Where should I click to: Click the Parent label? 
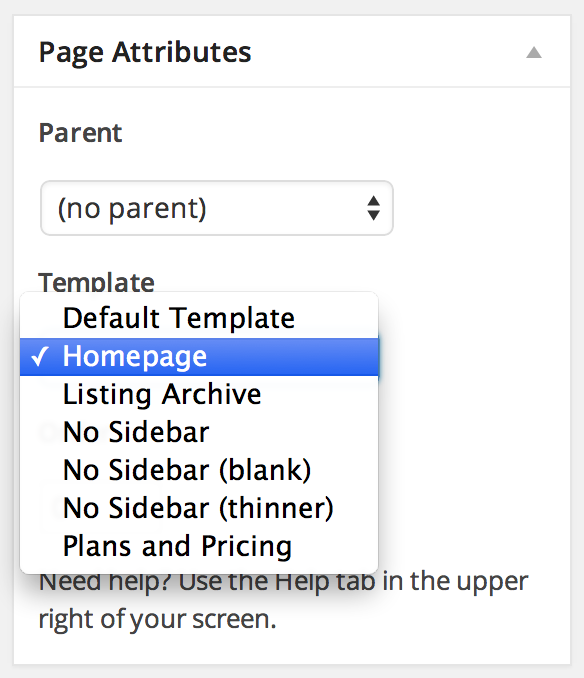coord(80,133)
